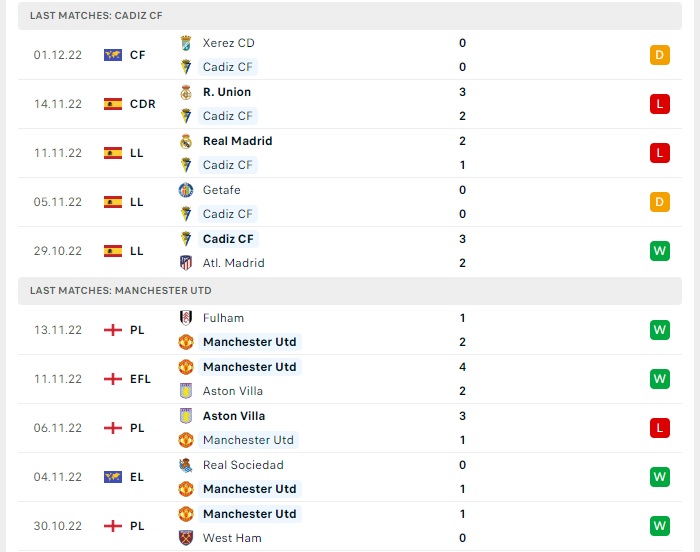Click England flag beside EFL label

(x=113, y=379)
